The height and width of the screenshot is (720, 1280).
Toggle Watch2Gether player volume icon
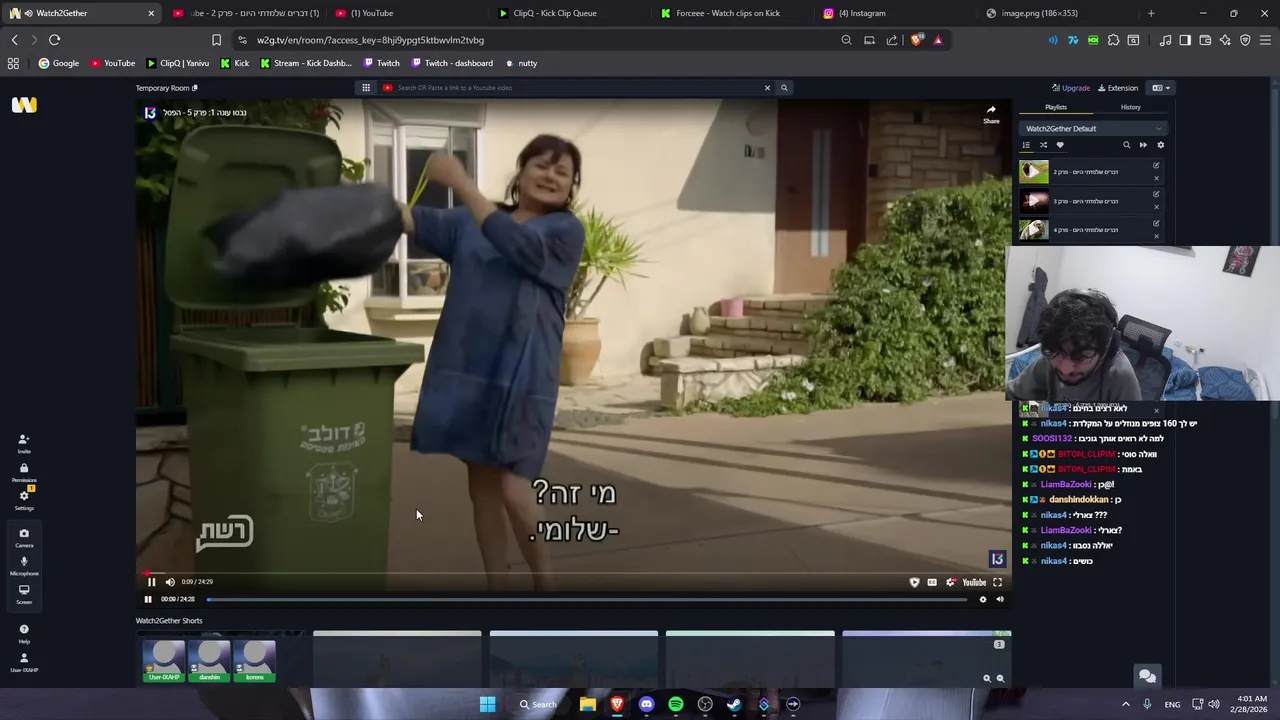pos(1000,599)
